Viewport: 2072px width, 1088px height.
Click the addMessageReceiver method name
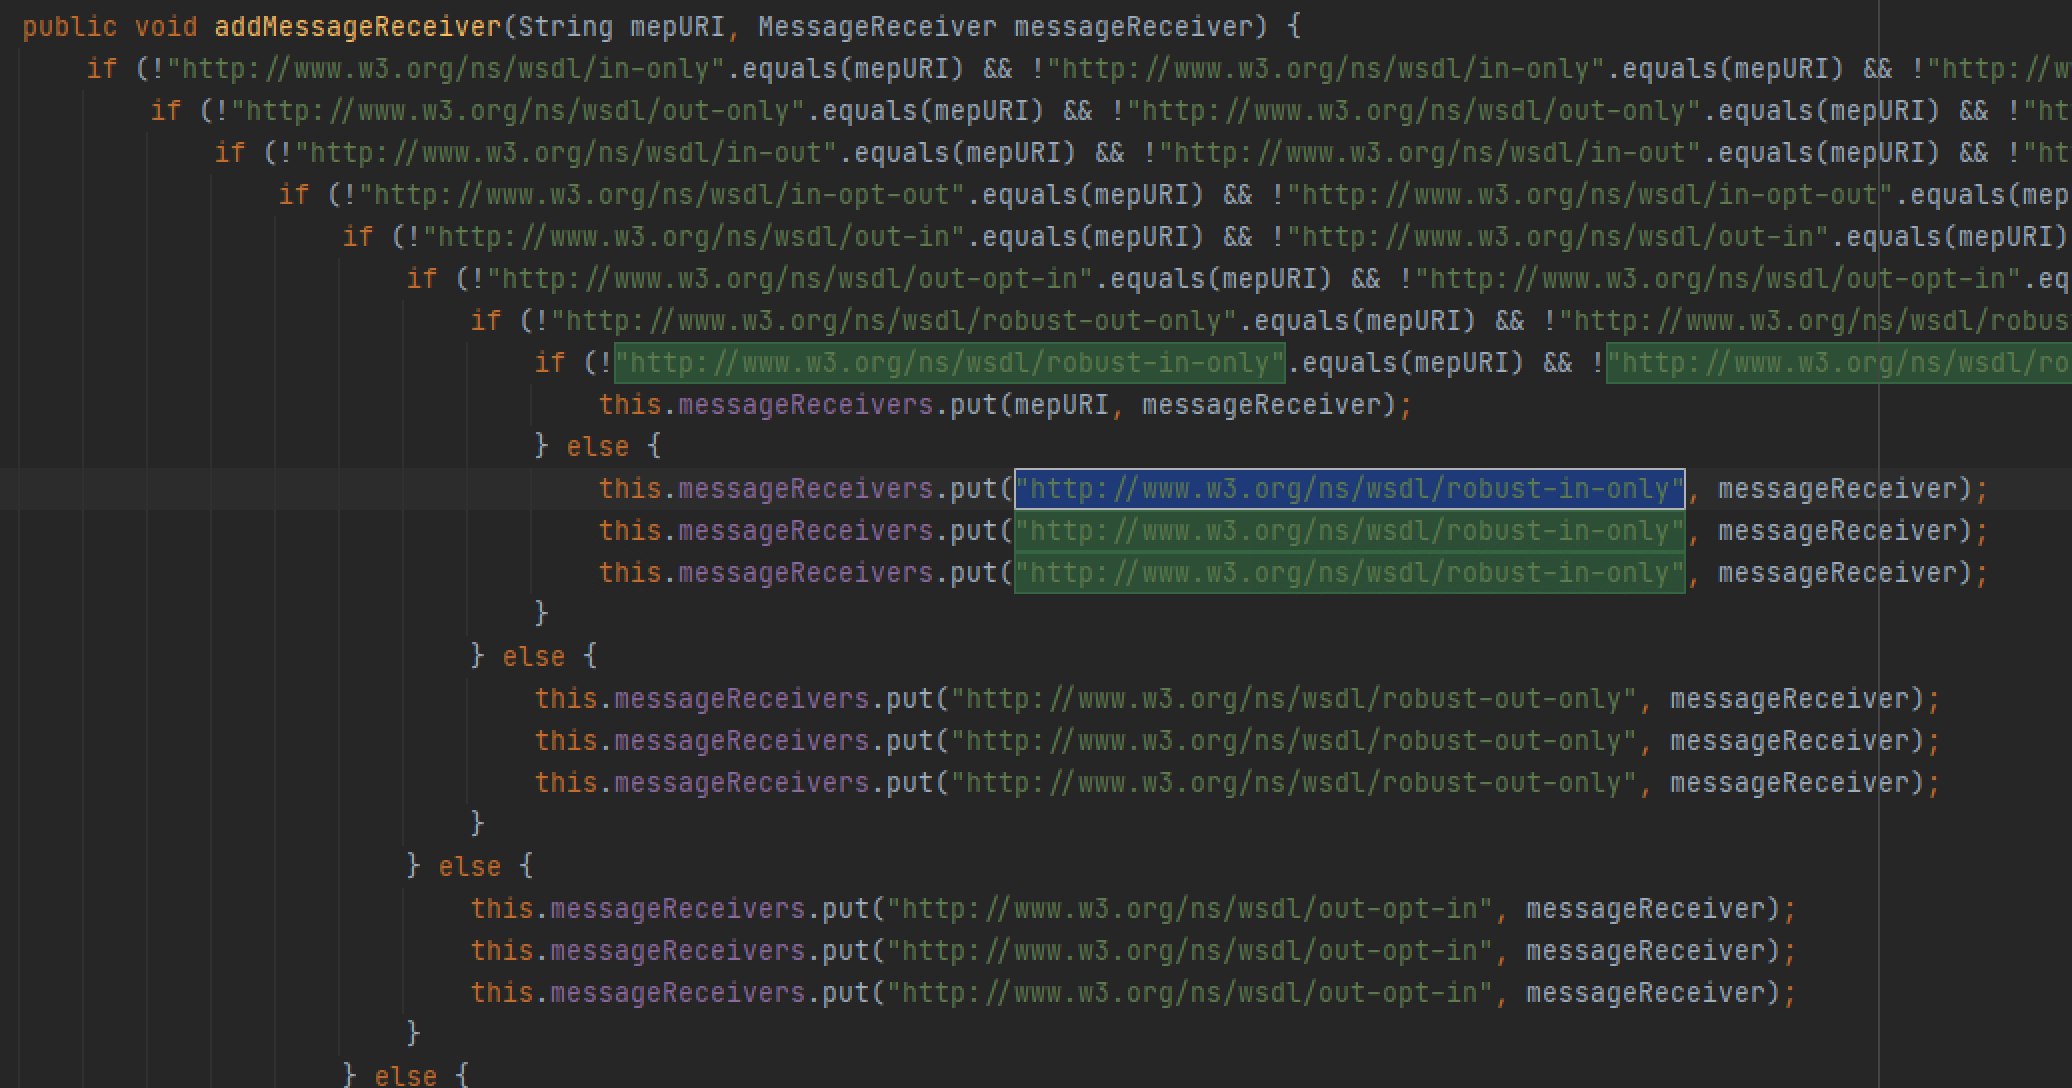[x=358, y=26]
